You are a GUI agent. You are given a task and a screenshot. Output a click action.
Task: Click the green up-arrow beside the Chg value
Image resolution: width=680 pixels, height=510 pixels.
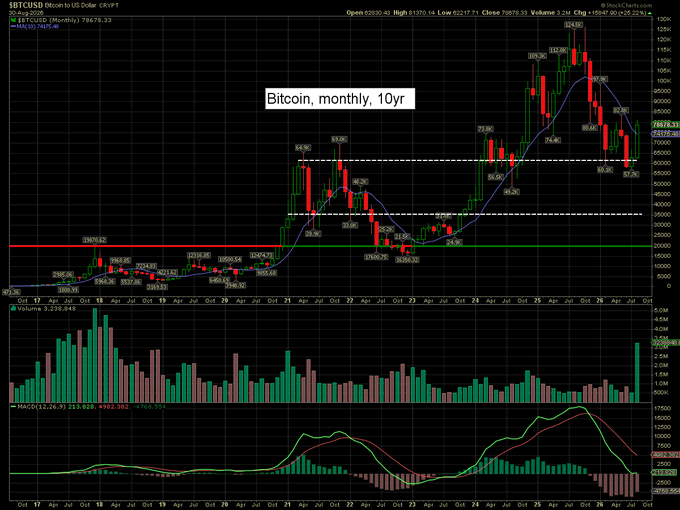pos(650,13)
